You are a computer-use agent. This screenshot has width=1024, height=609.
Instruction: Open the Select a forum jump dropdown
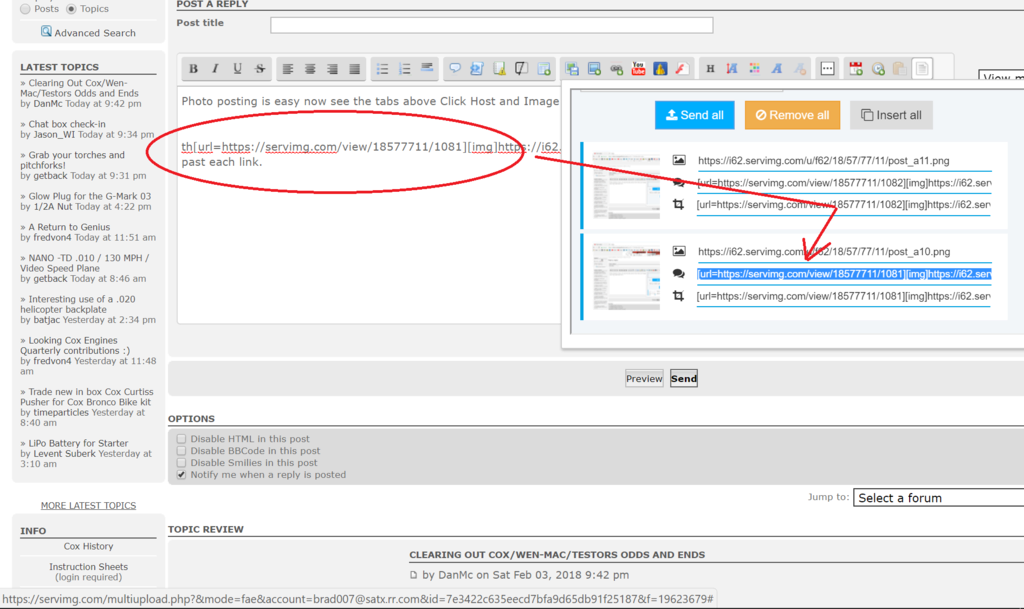pos(938,498)
